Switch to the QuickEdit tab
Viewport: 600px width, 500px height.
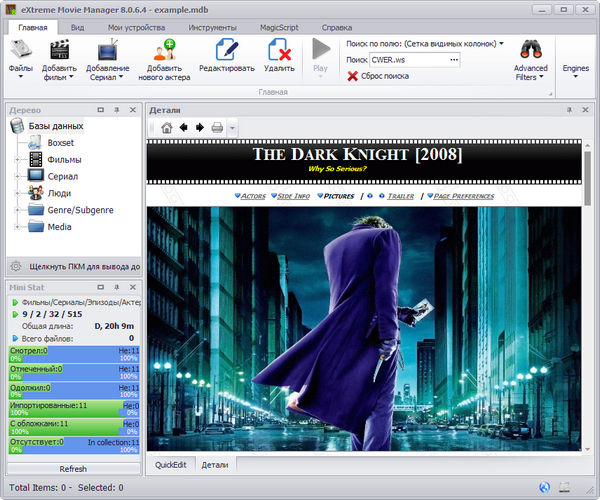point(170,465)
